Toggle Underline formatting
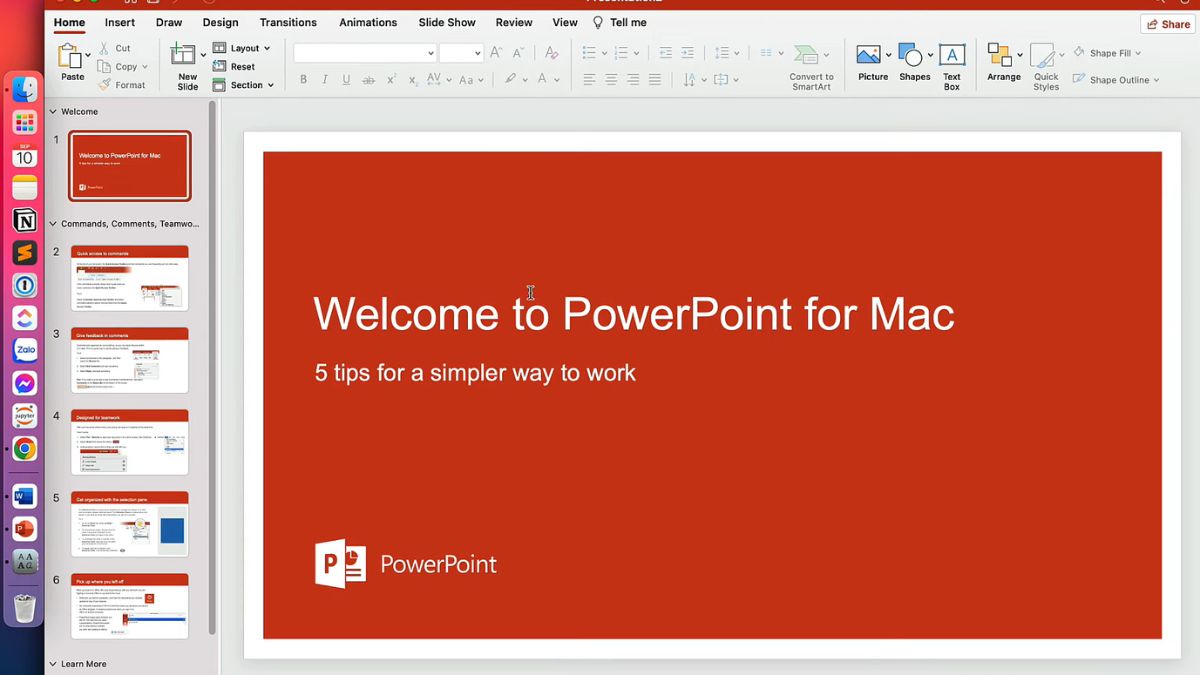 pos(346,80)
